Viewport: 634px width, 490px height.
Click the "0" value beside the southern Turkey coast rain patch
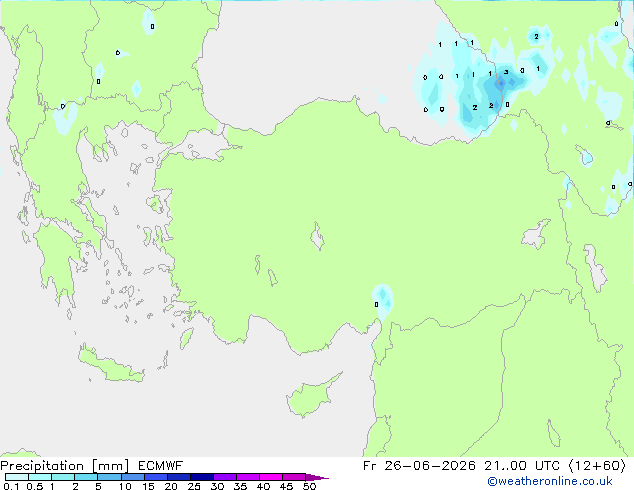[376, 304]
